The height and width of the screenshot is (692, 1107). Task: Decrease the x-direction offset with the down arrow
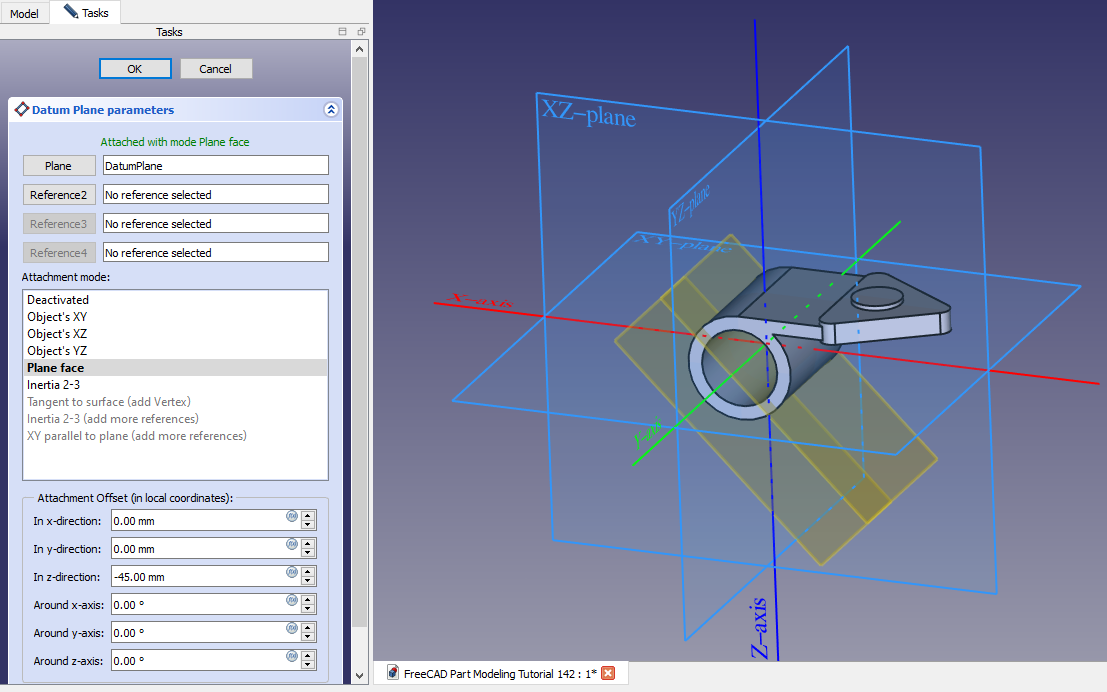coord(308,525)
